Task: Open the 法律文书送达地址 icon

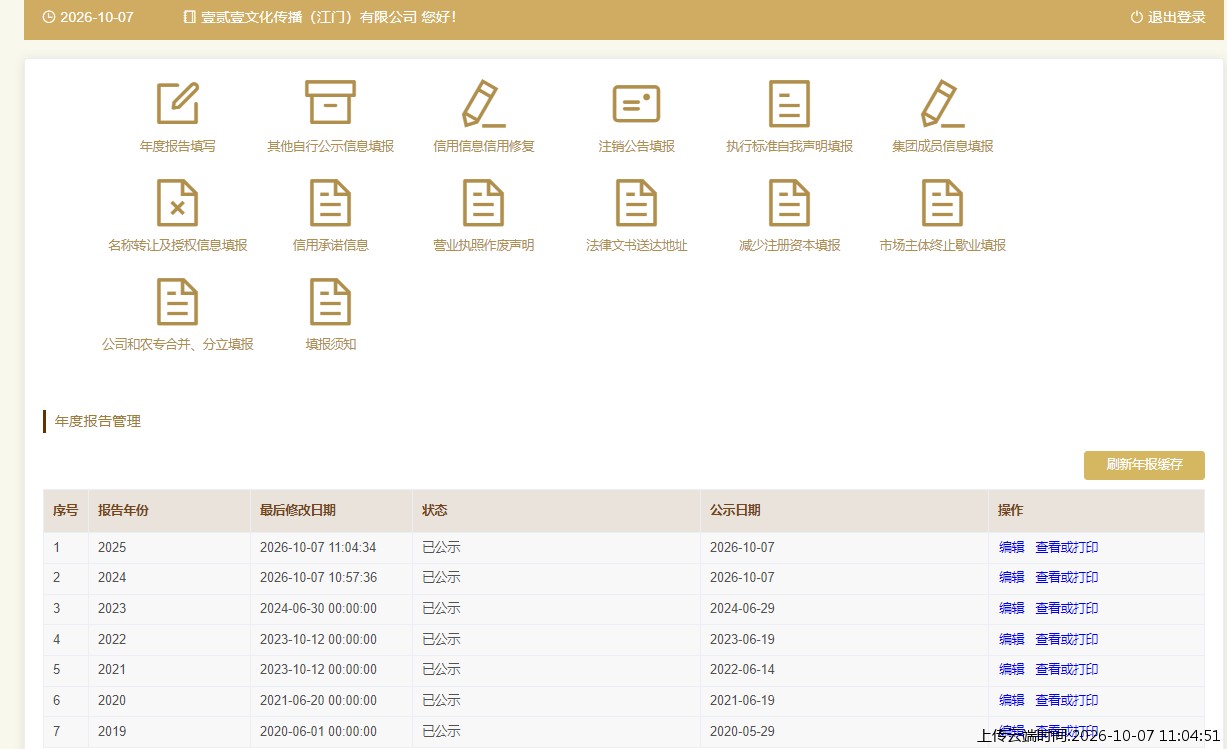Action: coord(636,203)
